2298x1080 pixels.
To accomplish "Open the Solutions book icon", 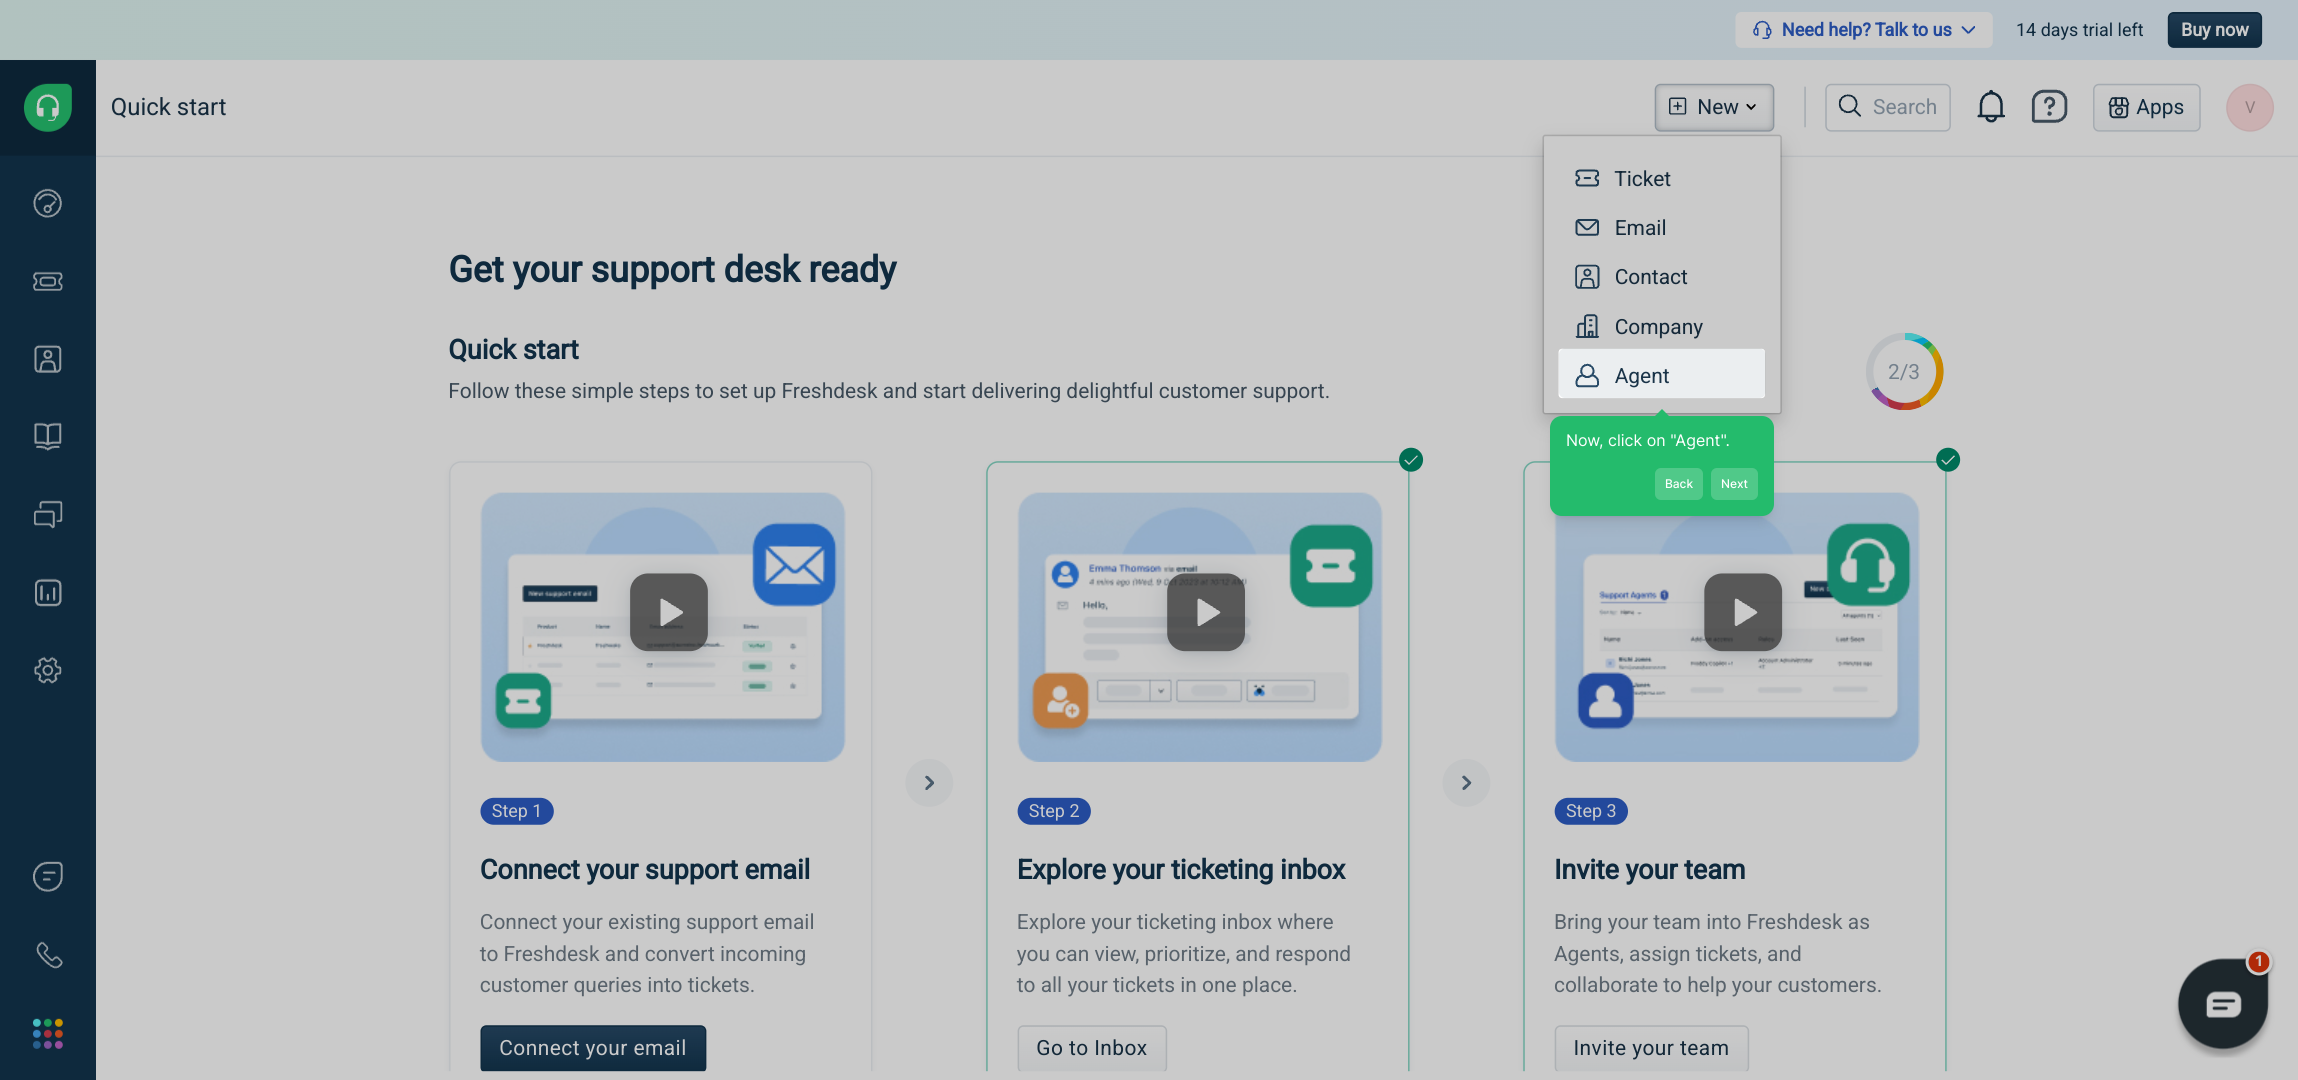I will tap(48, 436).
